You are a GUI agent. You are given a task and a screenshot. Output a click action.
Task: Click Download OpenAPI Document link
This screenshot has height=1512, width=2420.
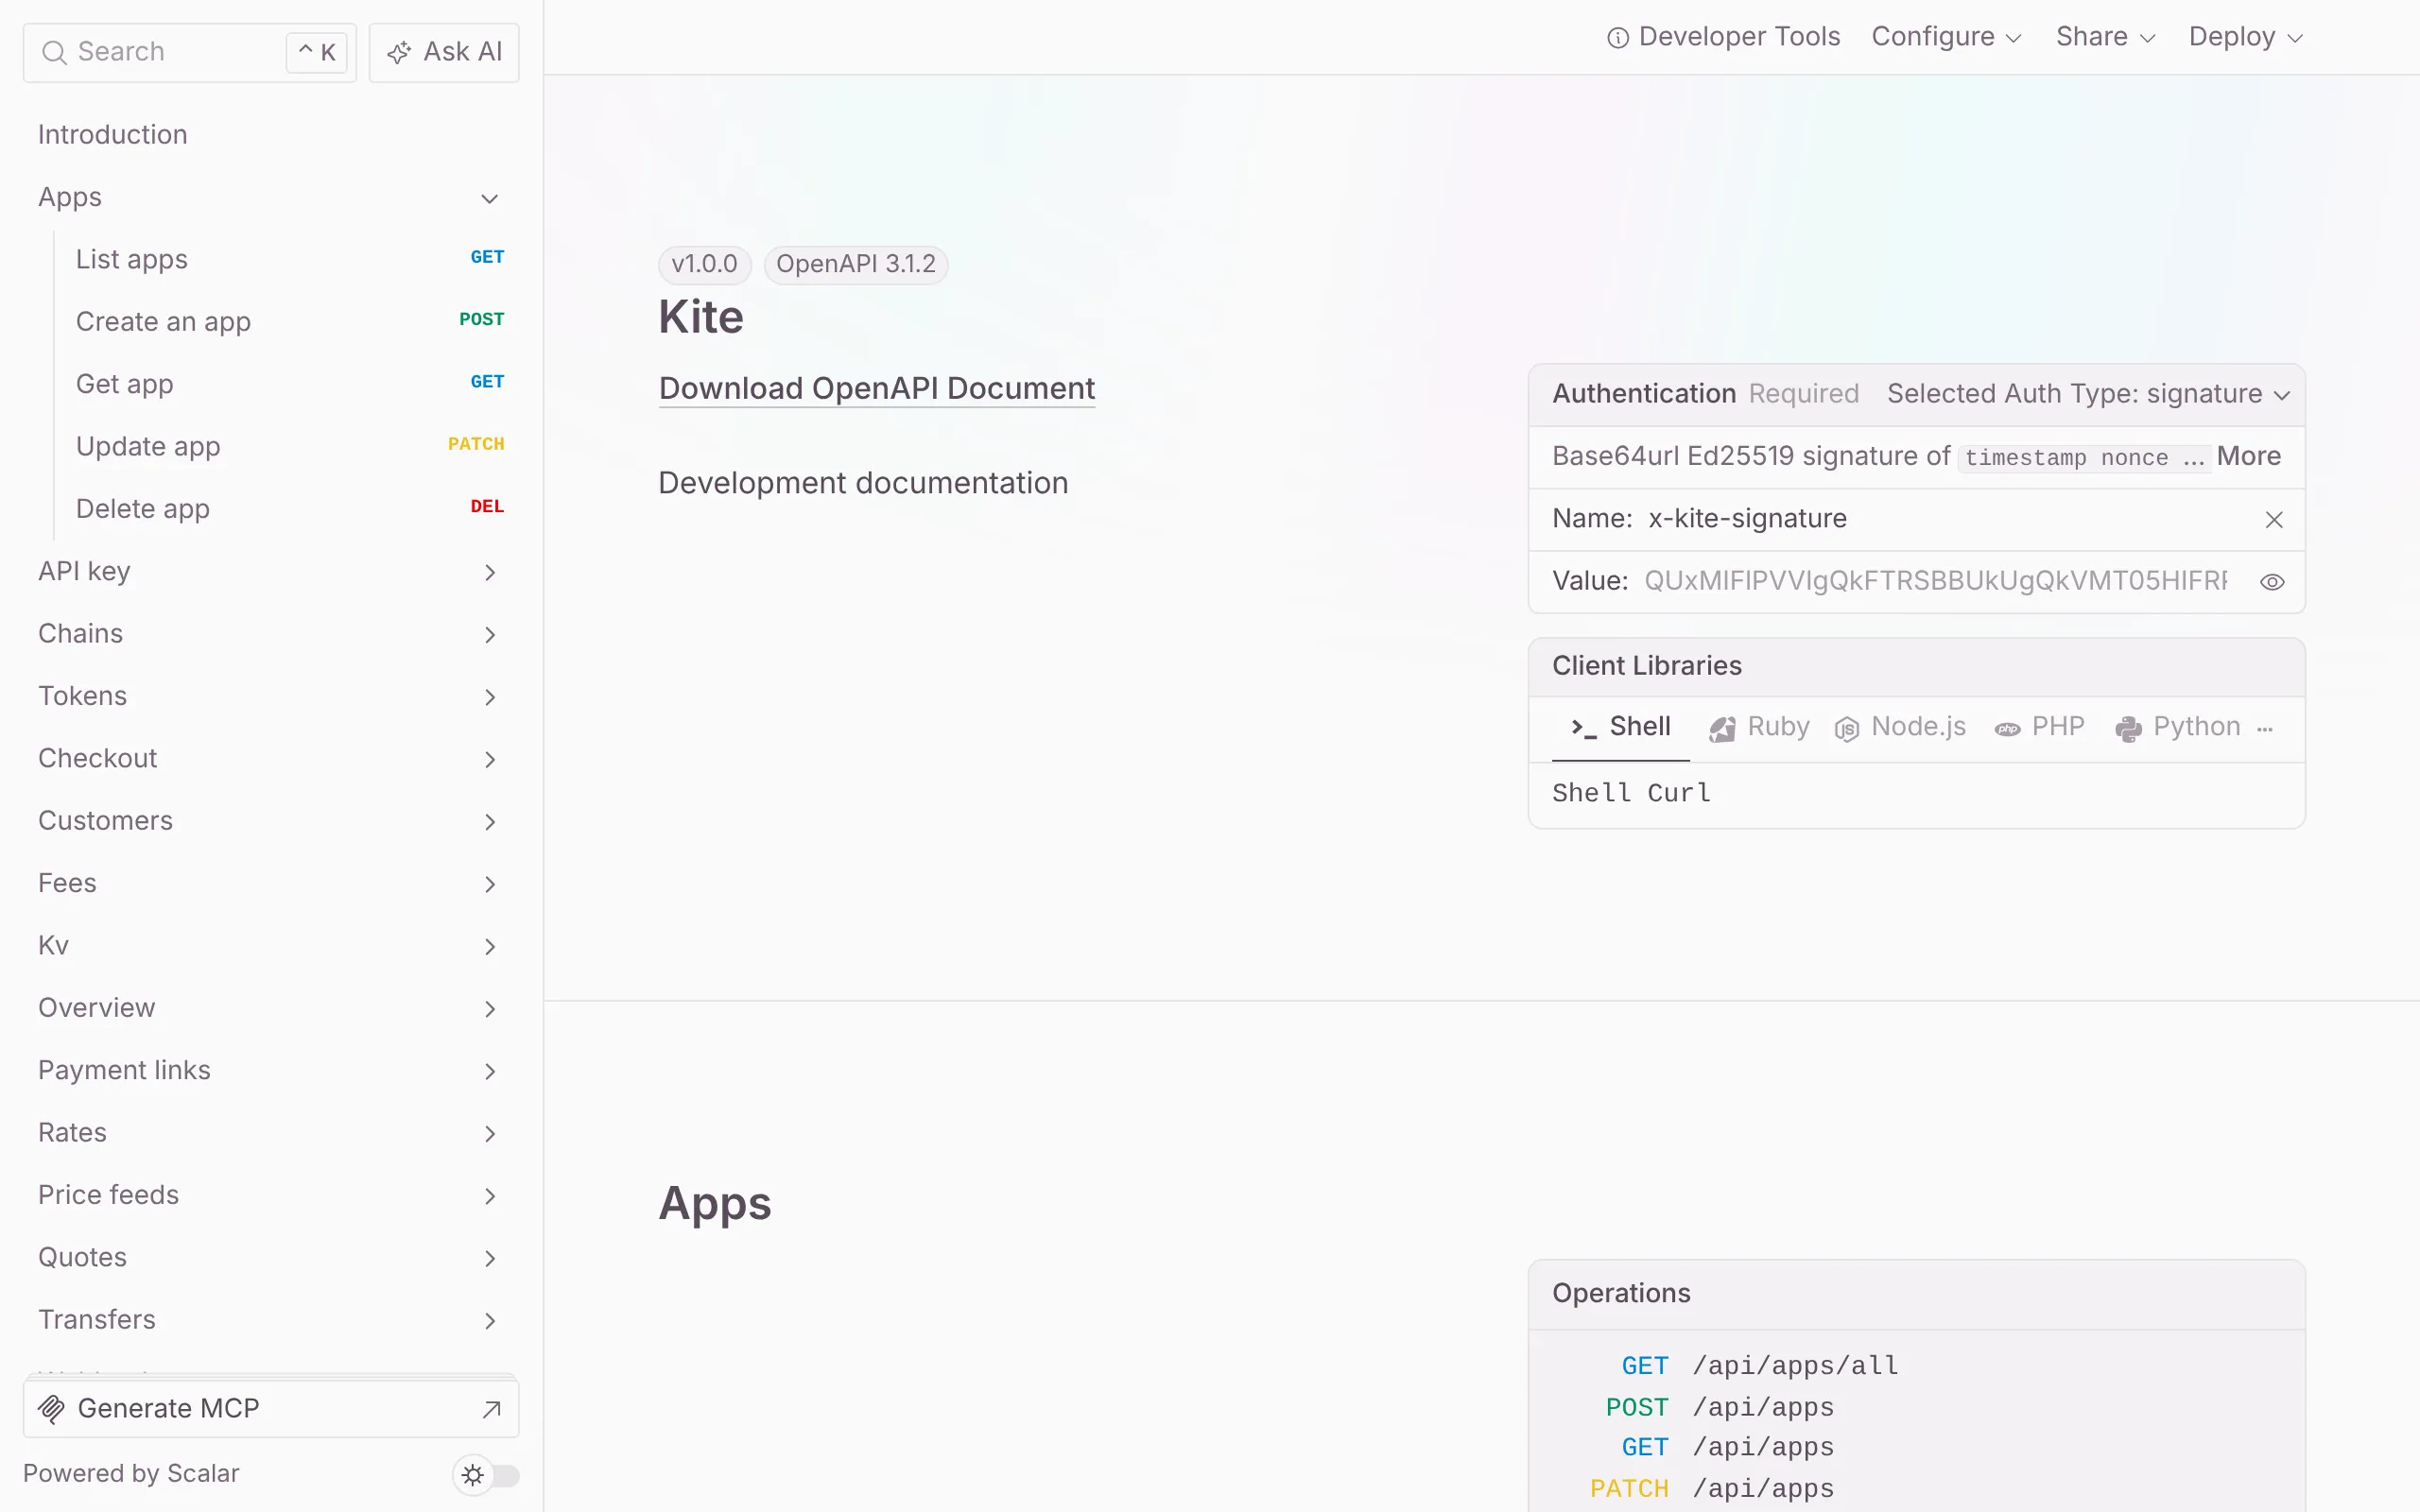tap(877, 388)
